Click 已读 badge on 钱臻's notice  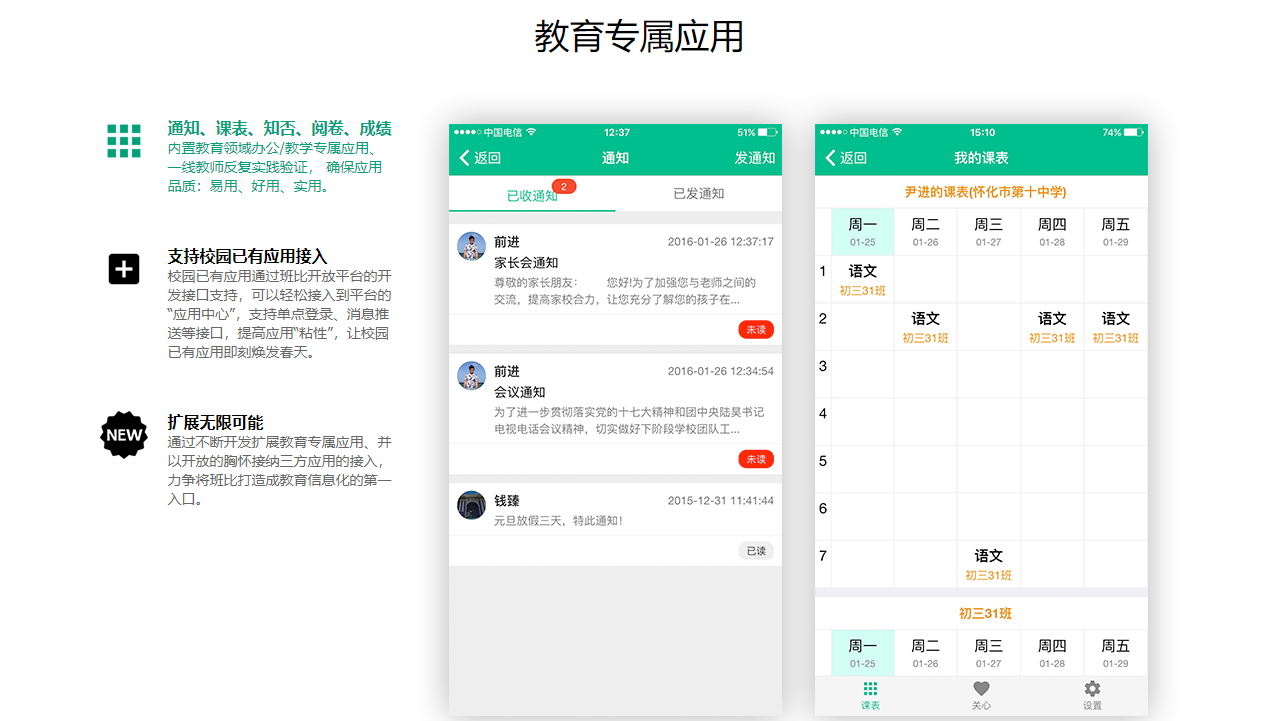756,551
